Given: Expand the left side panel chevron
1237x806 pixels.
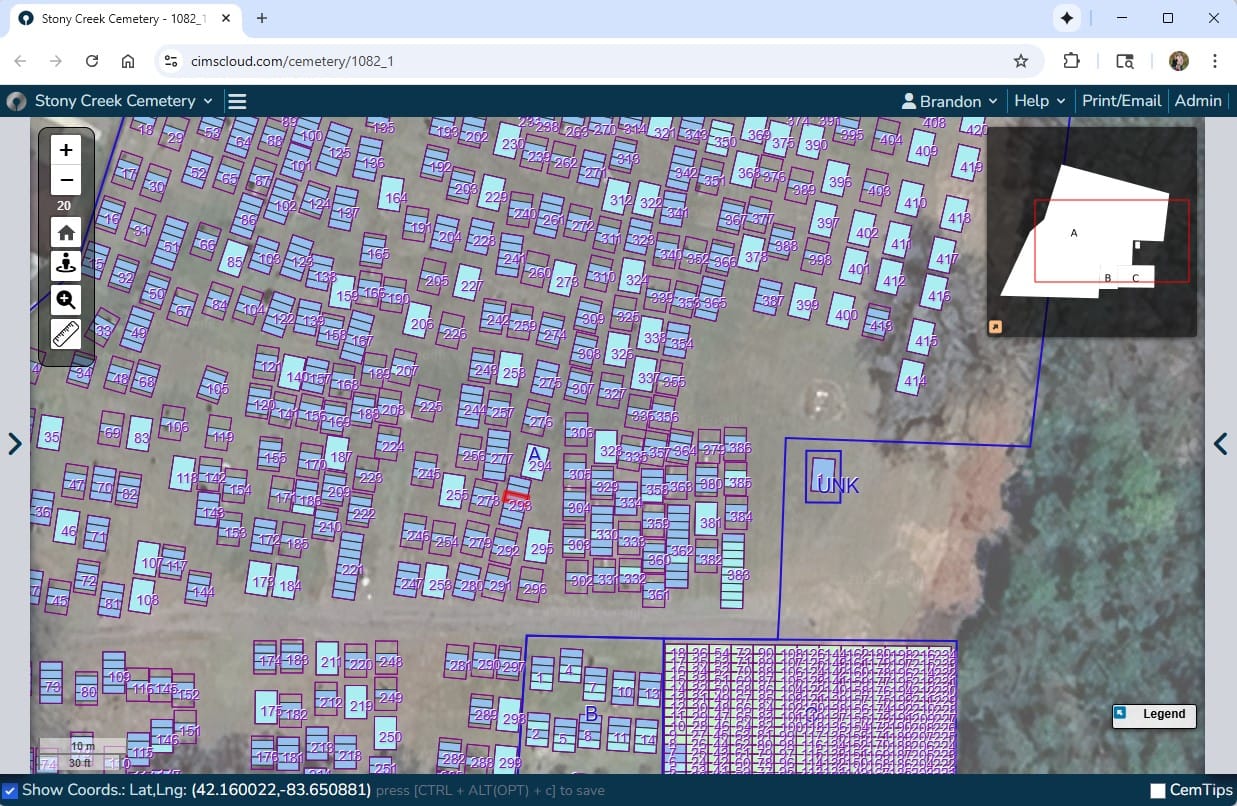Looking at the screenshot, I should coord(15,444).
